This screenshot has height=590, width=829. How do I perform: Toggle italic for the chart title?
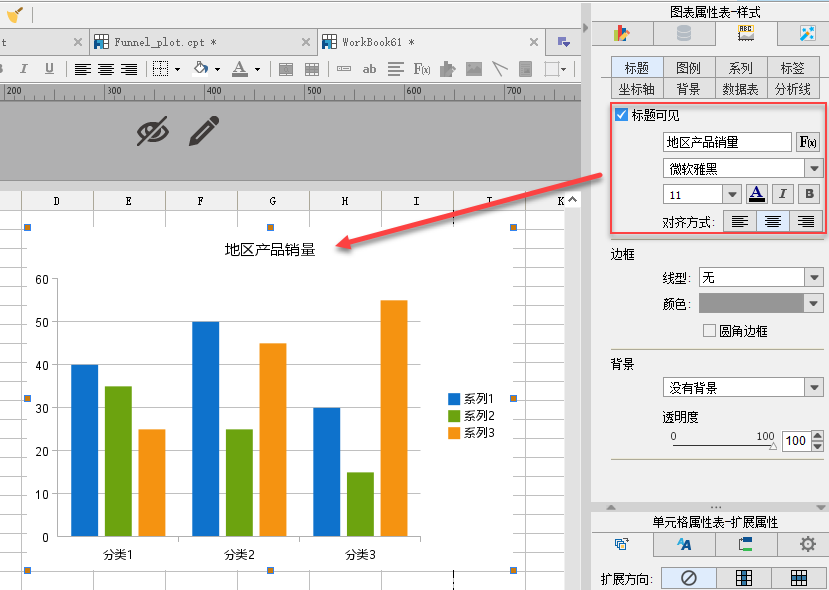tap(783, 194)
